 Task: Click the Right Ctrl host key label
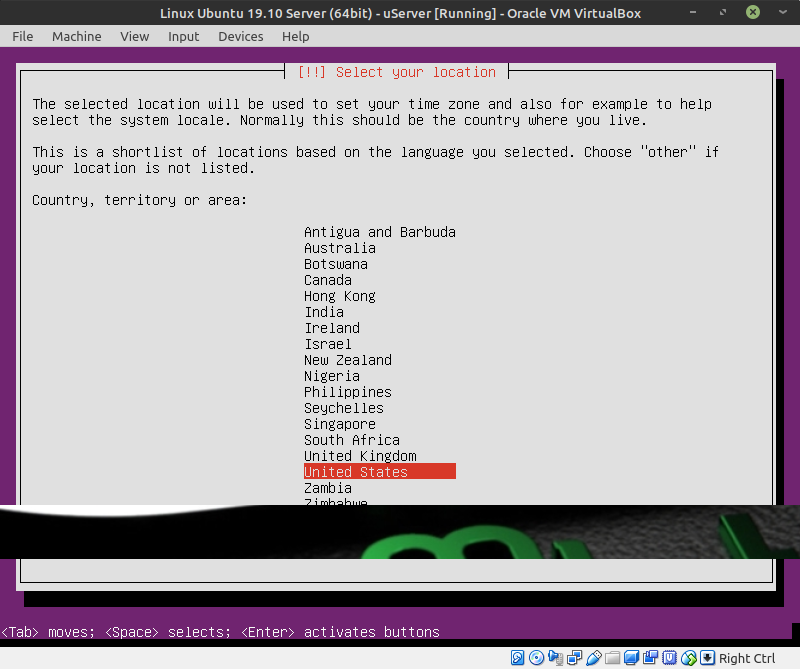pyautogui.click(x=747, y=658)
